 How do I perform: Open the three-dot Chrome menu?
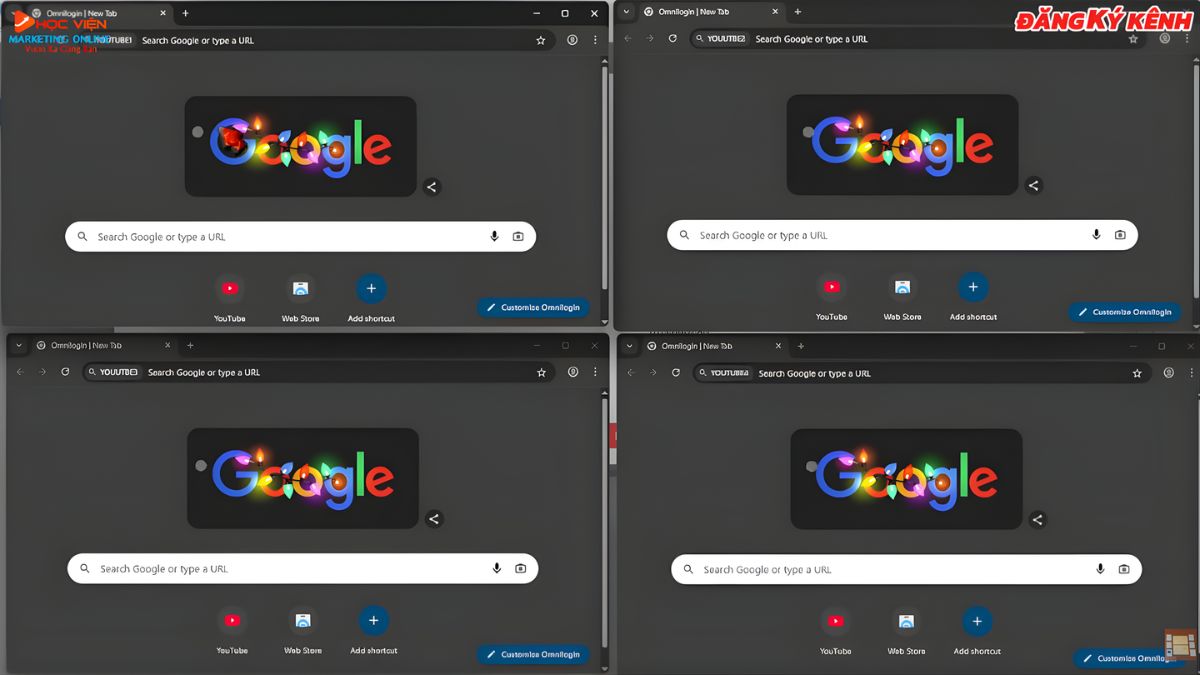[595, 40]
